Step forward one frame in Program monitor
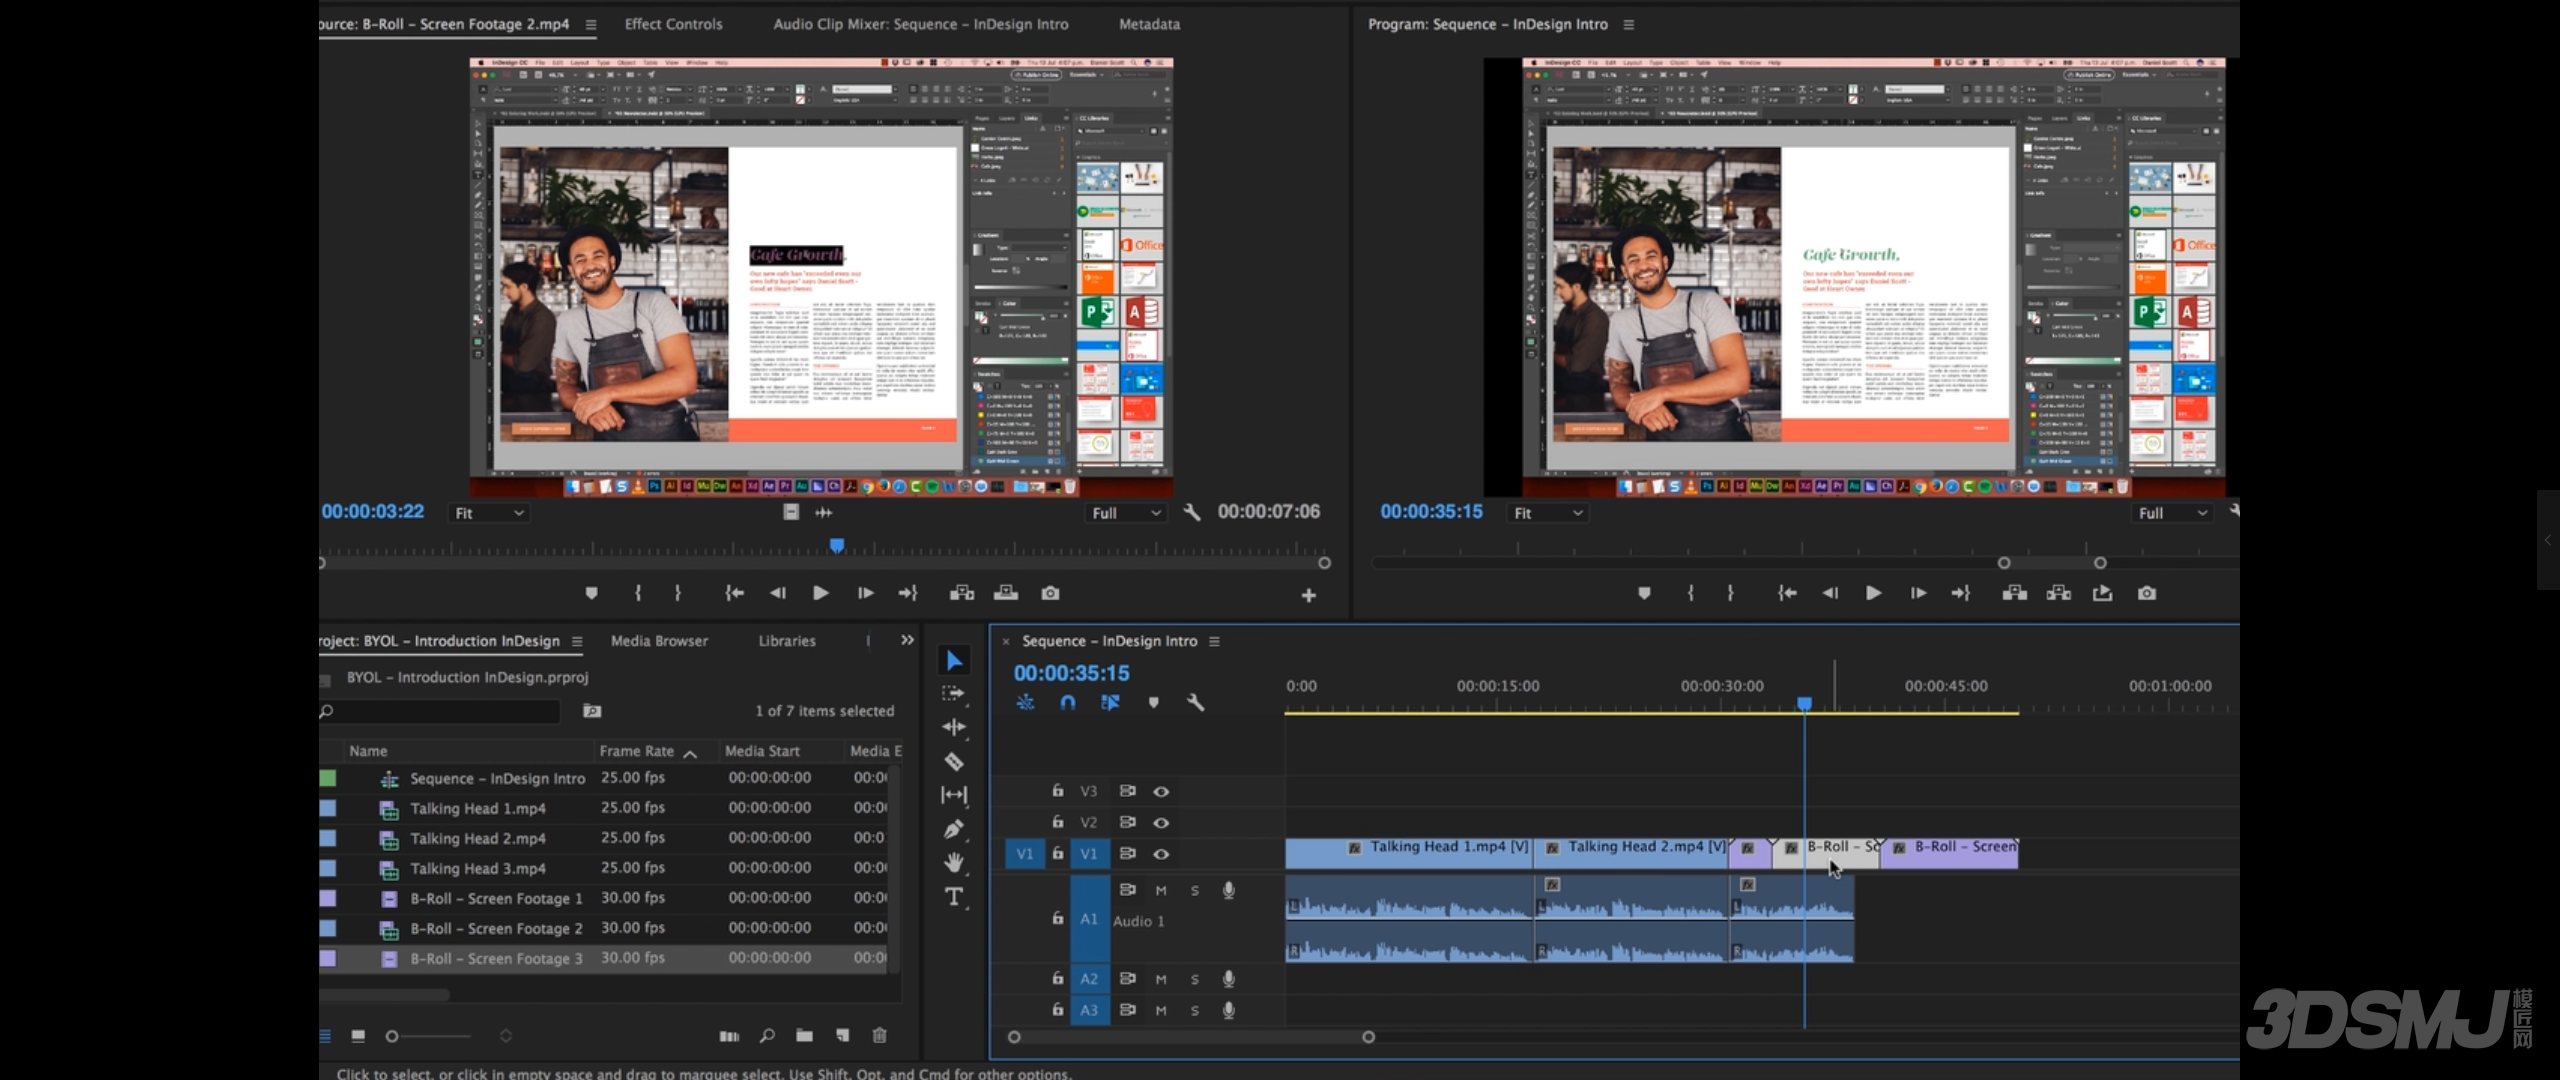This screenshot has height=1080, width=2560. pos(1918,593)
